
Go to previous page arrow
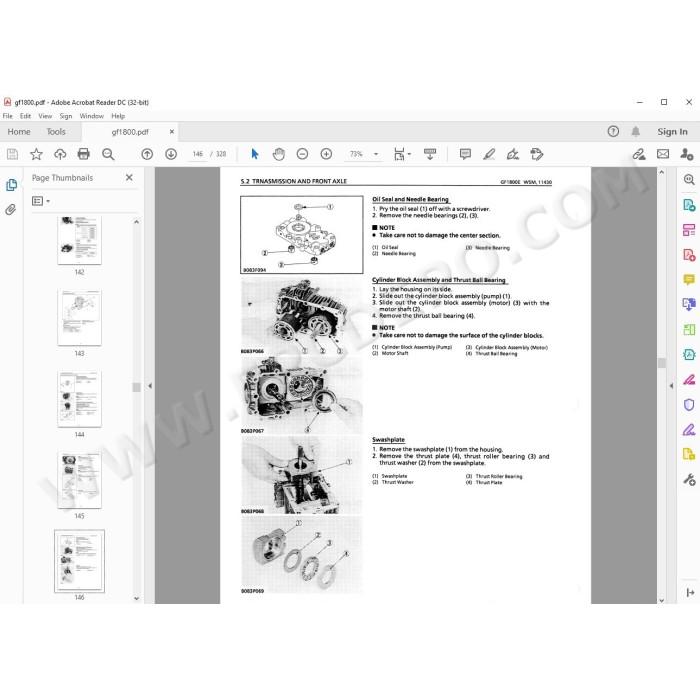coord(147,154)
